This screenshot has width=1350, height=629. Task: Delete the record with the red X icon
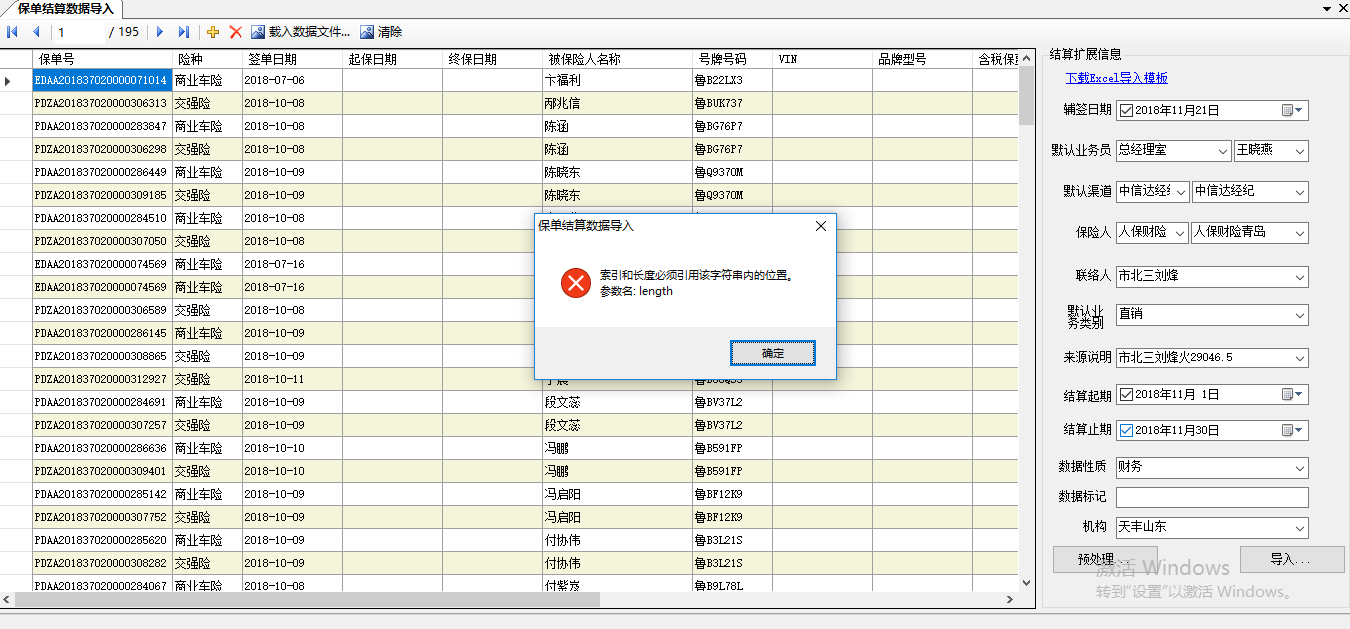[236, 32]
